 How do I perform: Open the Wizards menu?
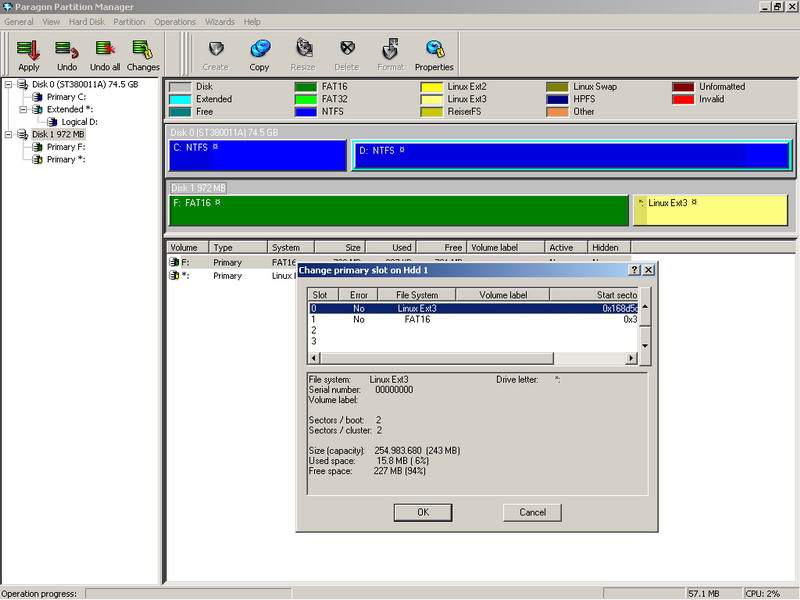(x=220, y=22)
